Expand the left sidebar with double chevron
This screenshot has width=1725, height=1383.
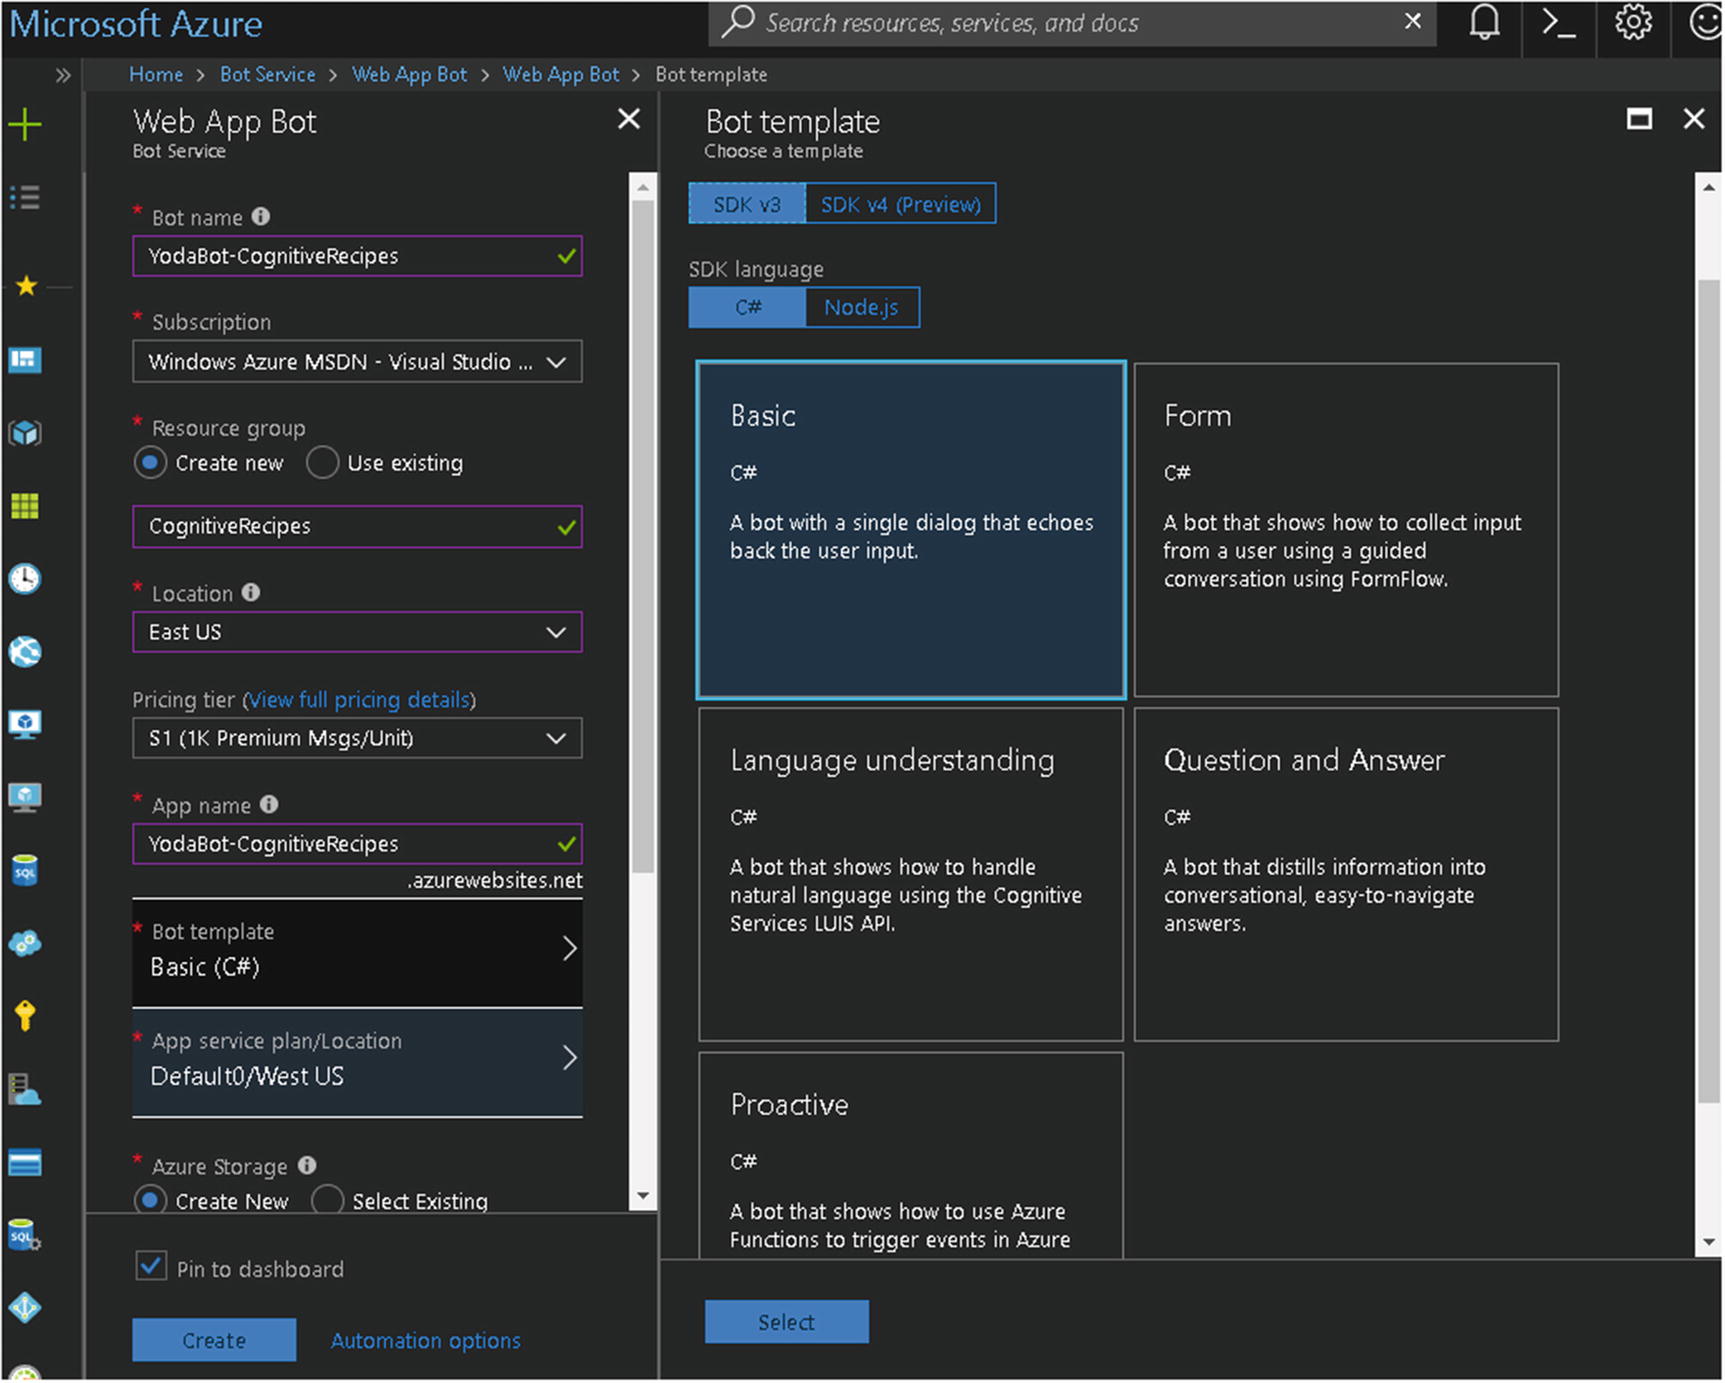coord(63,75)
